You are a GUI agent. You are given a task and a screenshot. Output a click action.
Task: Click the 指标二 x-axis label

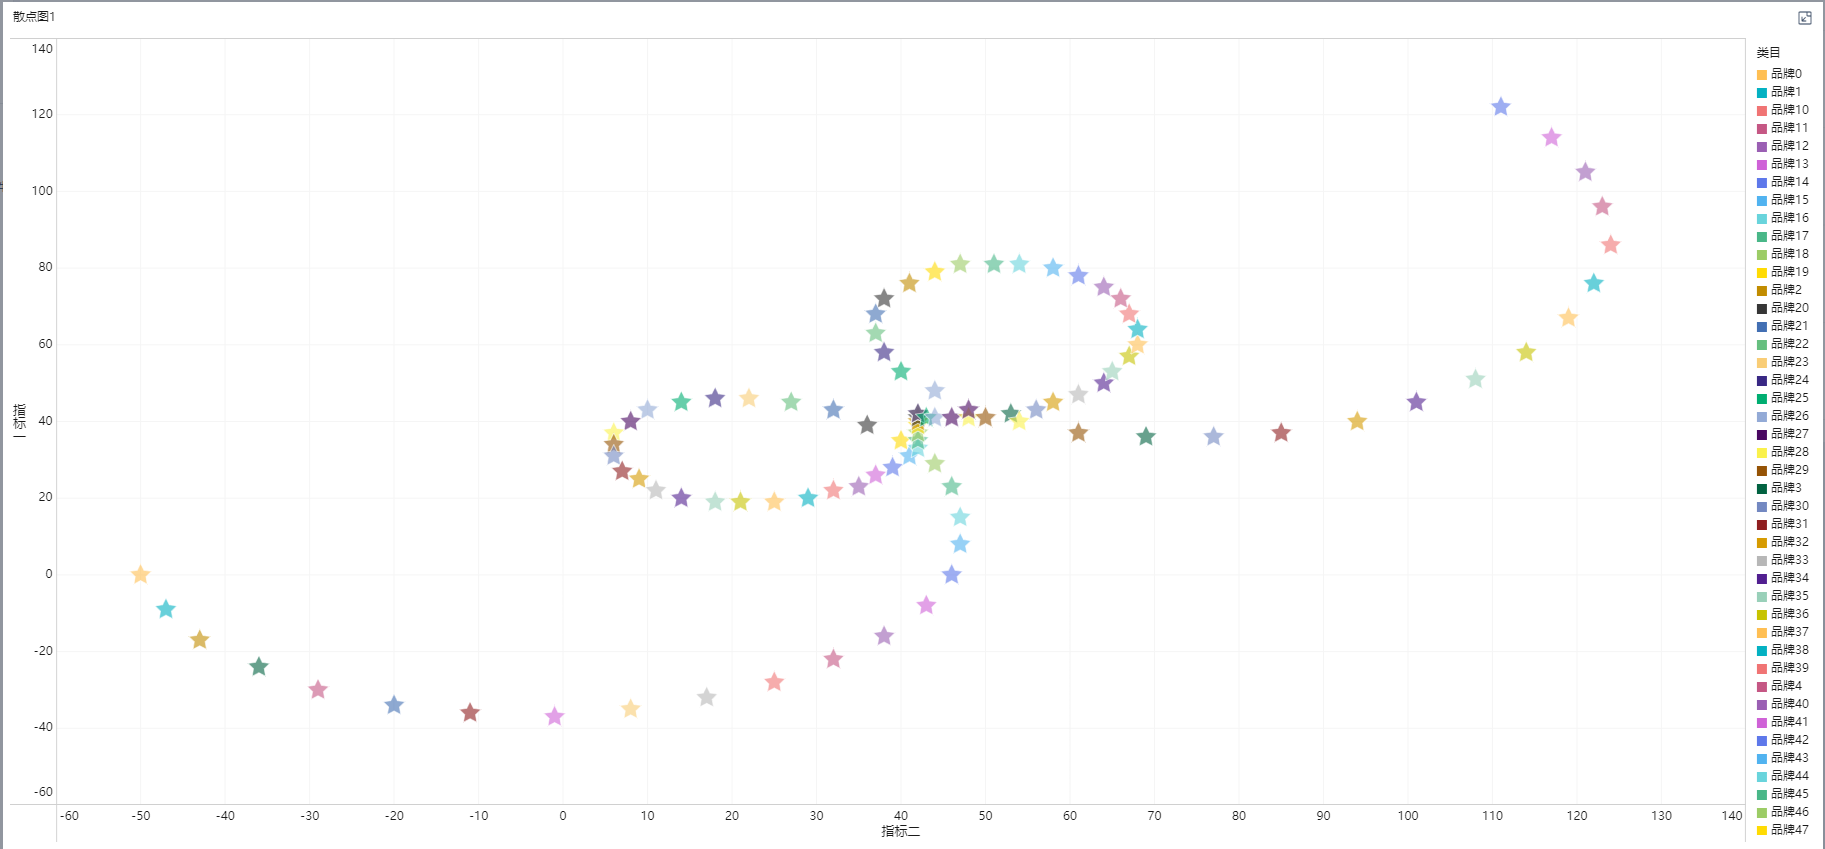[900, 831]
